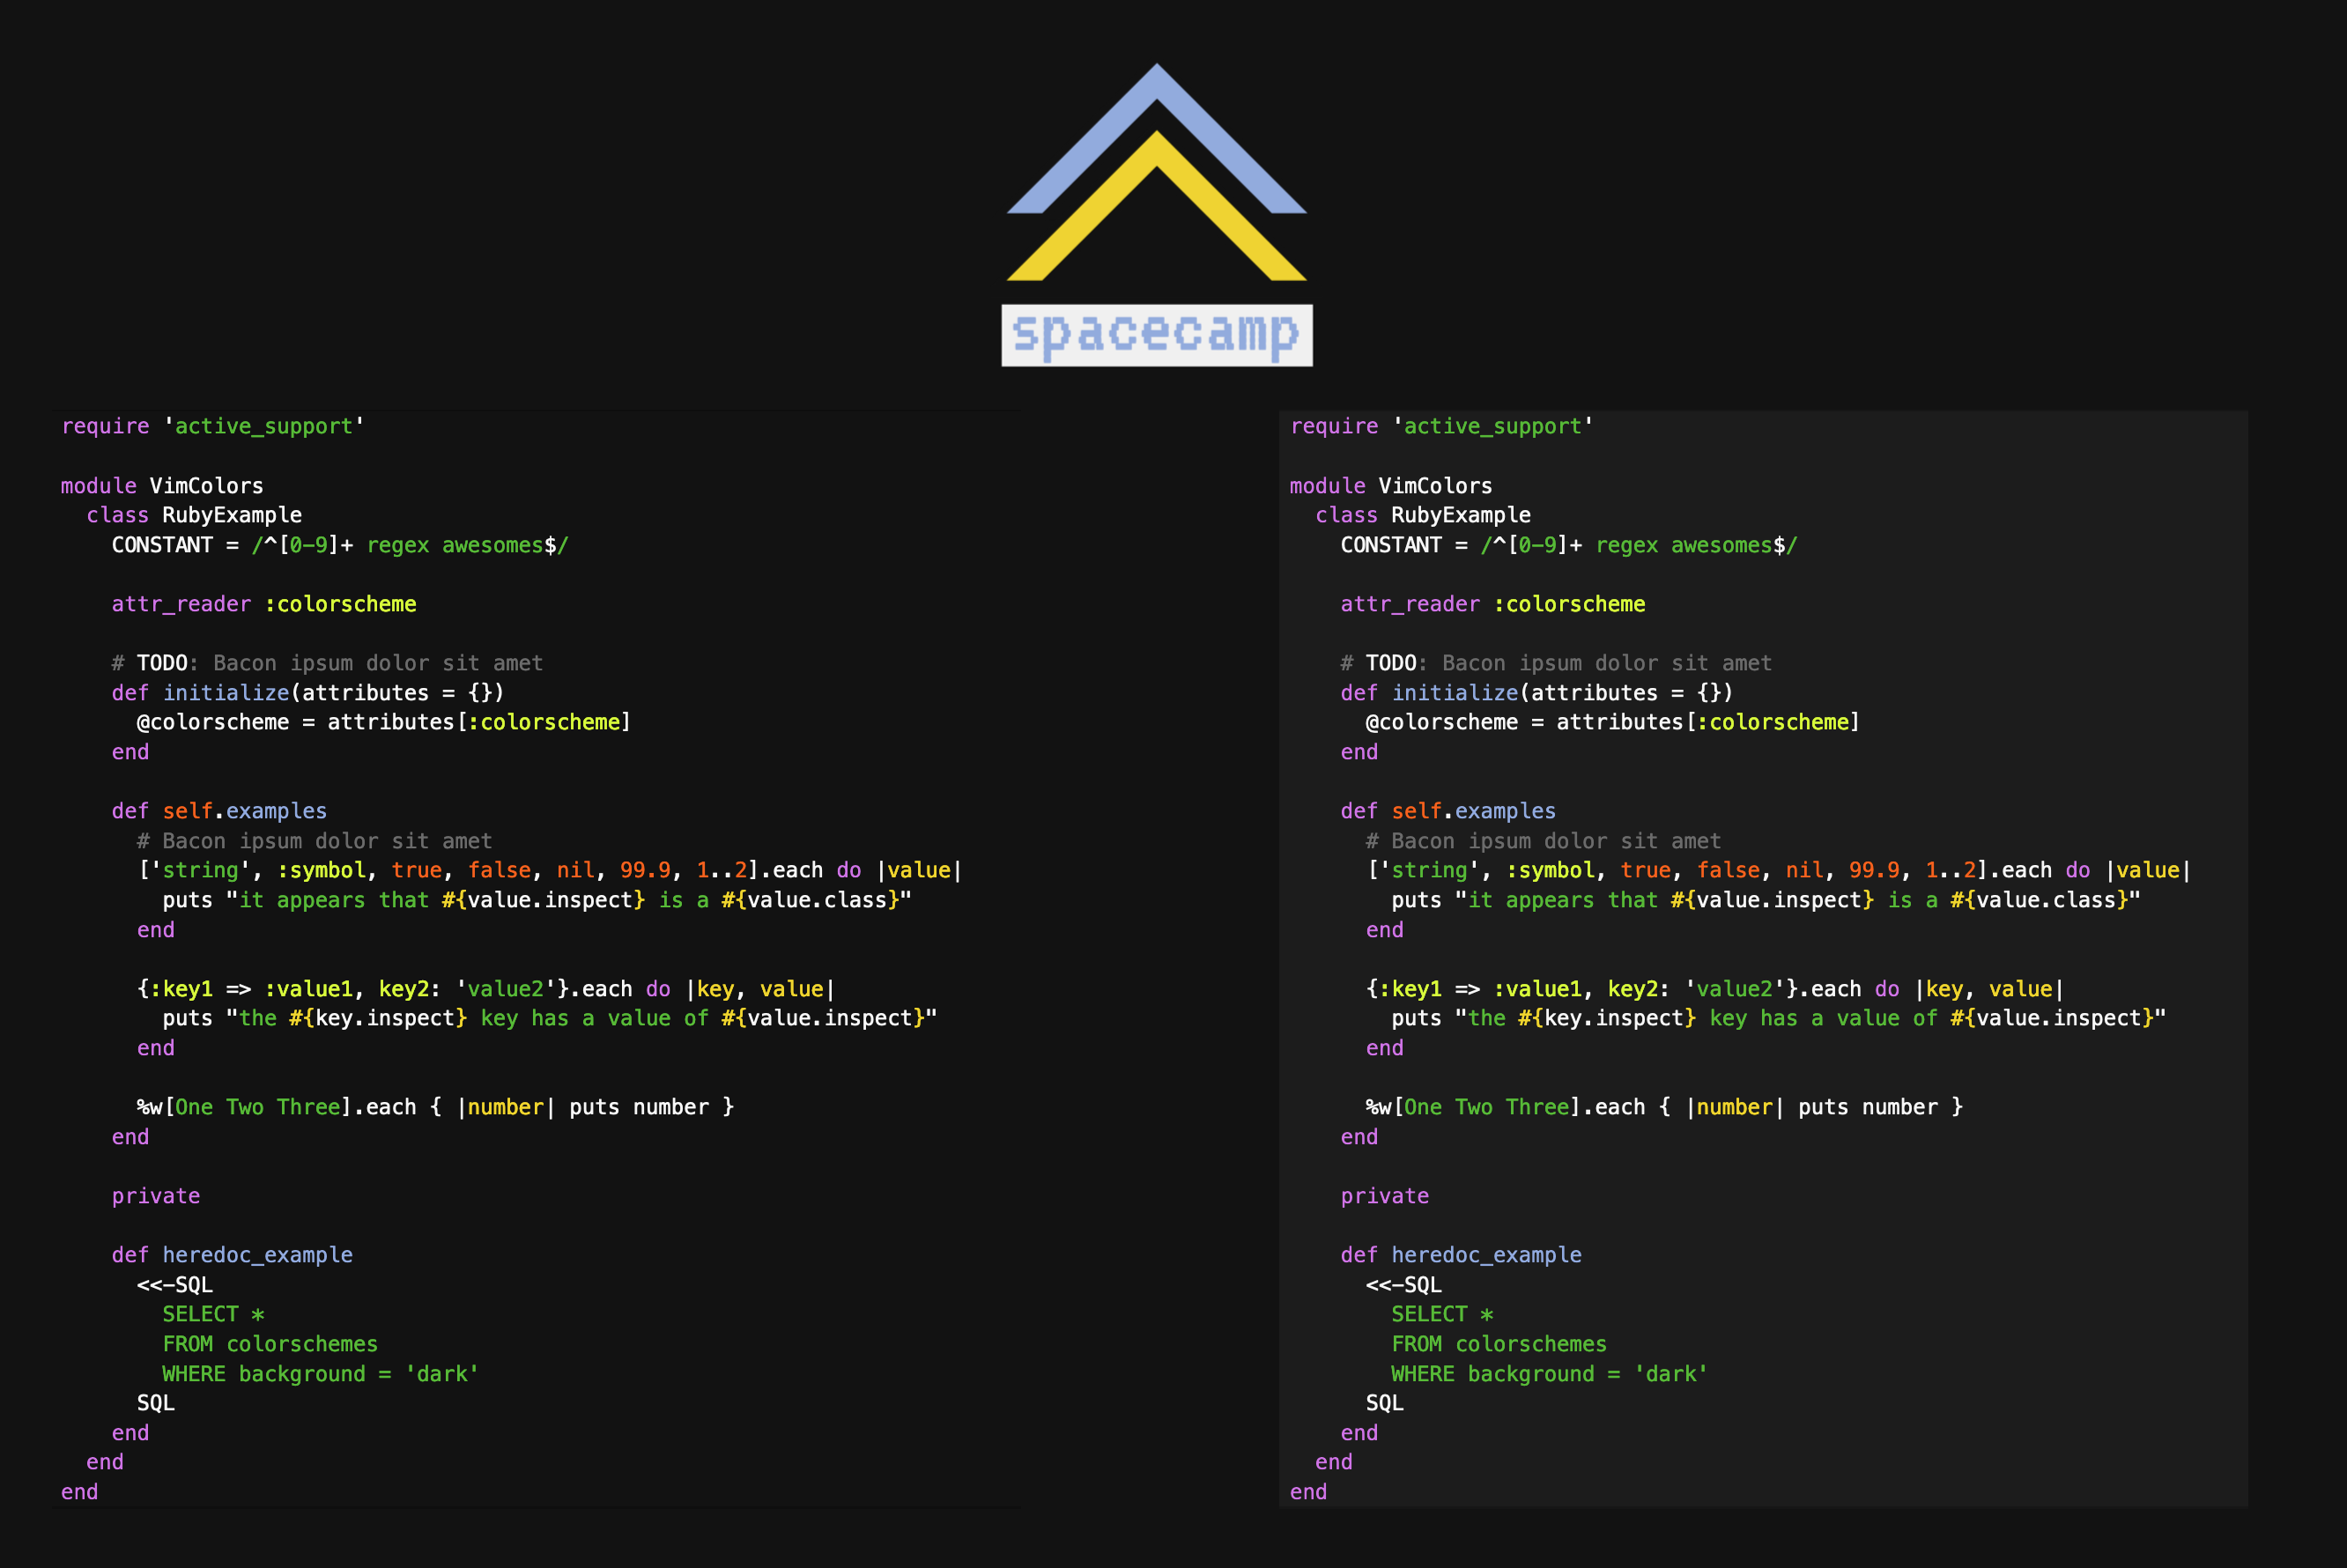
Task: Click the private keyword in the left panel
Action: tap(155, 1195)
